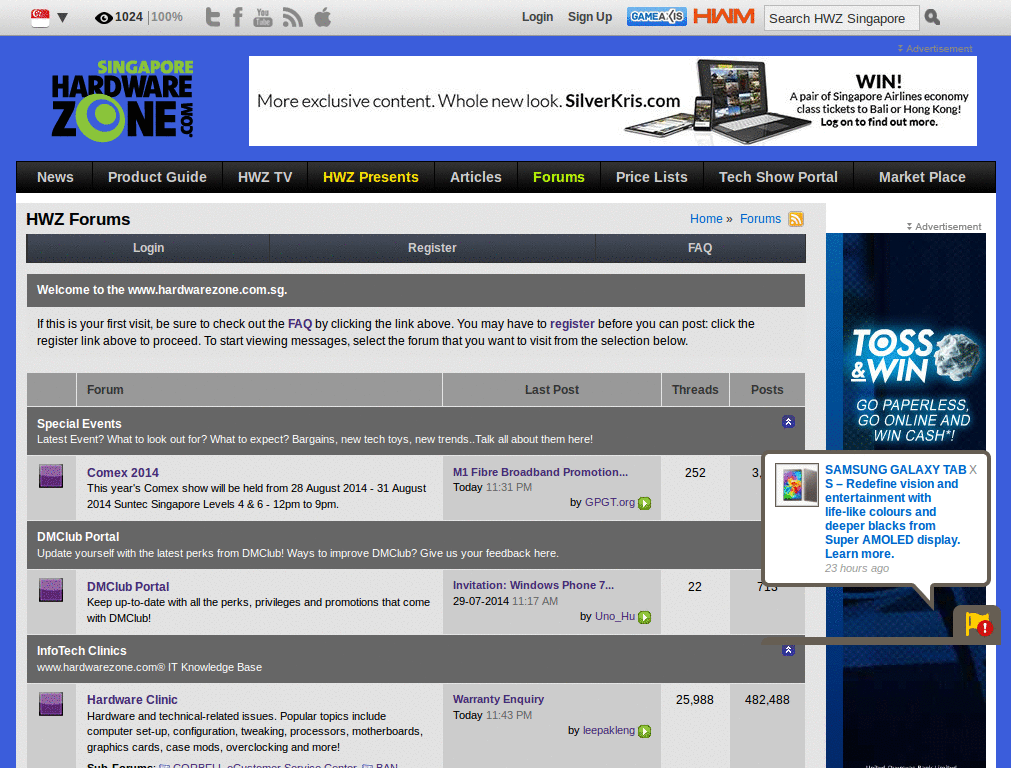The height and width of the screenshot is (768, 1024).
Task: Open the Tech Show Portal menu
Action: 778,177
